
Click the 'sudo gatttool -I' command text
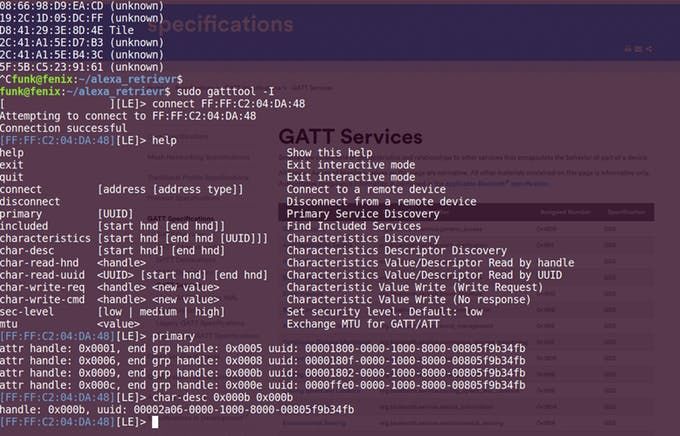pyautogui.click(x=226, y=92)
